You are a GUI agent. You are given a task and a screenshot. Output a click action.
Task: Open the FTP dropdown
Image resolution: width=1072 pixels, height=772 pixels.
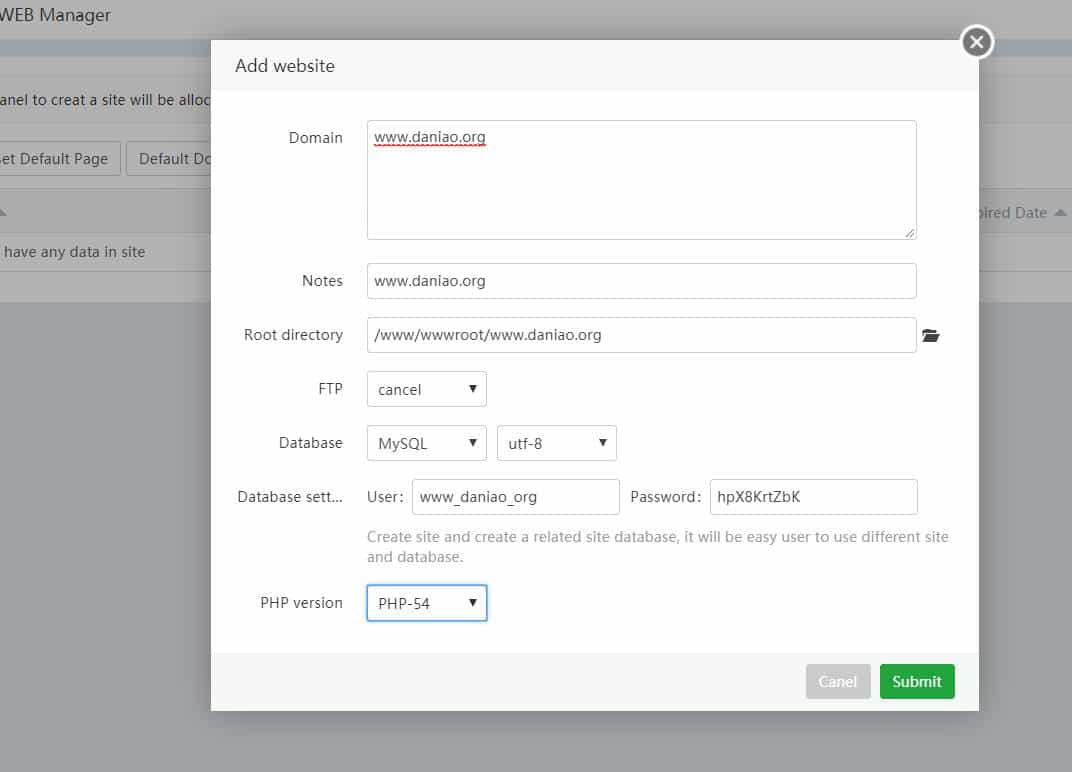click(x=427, y=389)
